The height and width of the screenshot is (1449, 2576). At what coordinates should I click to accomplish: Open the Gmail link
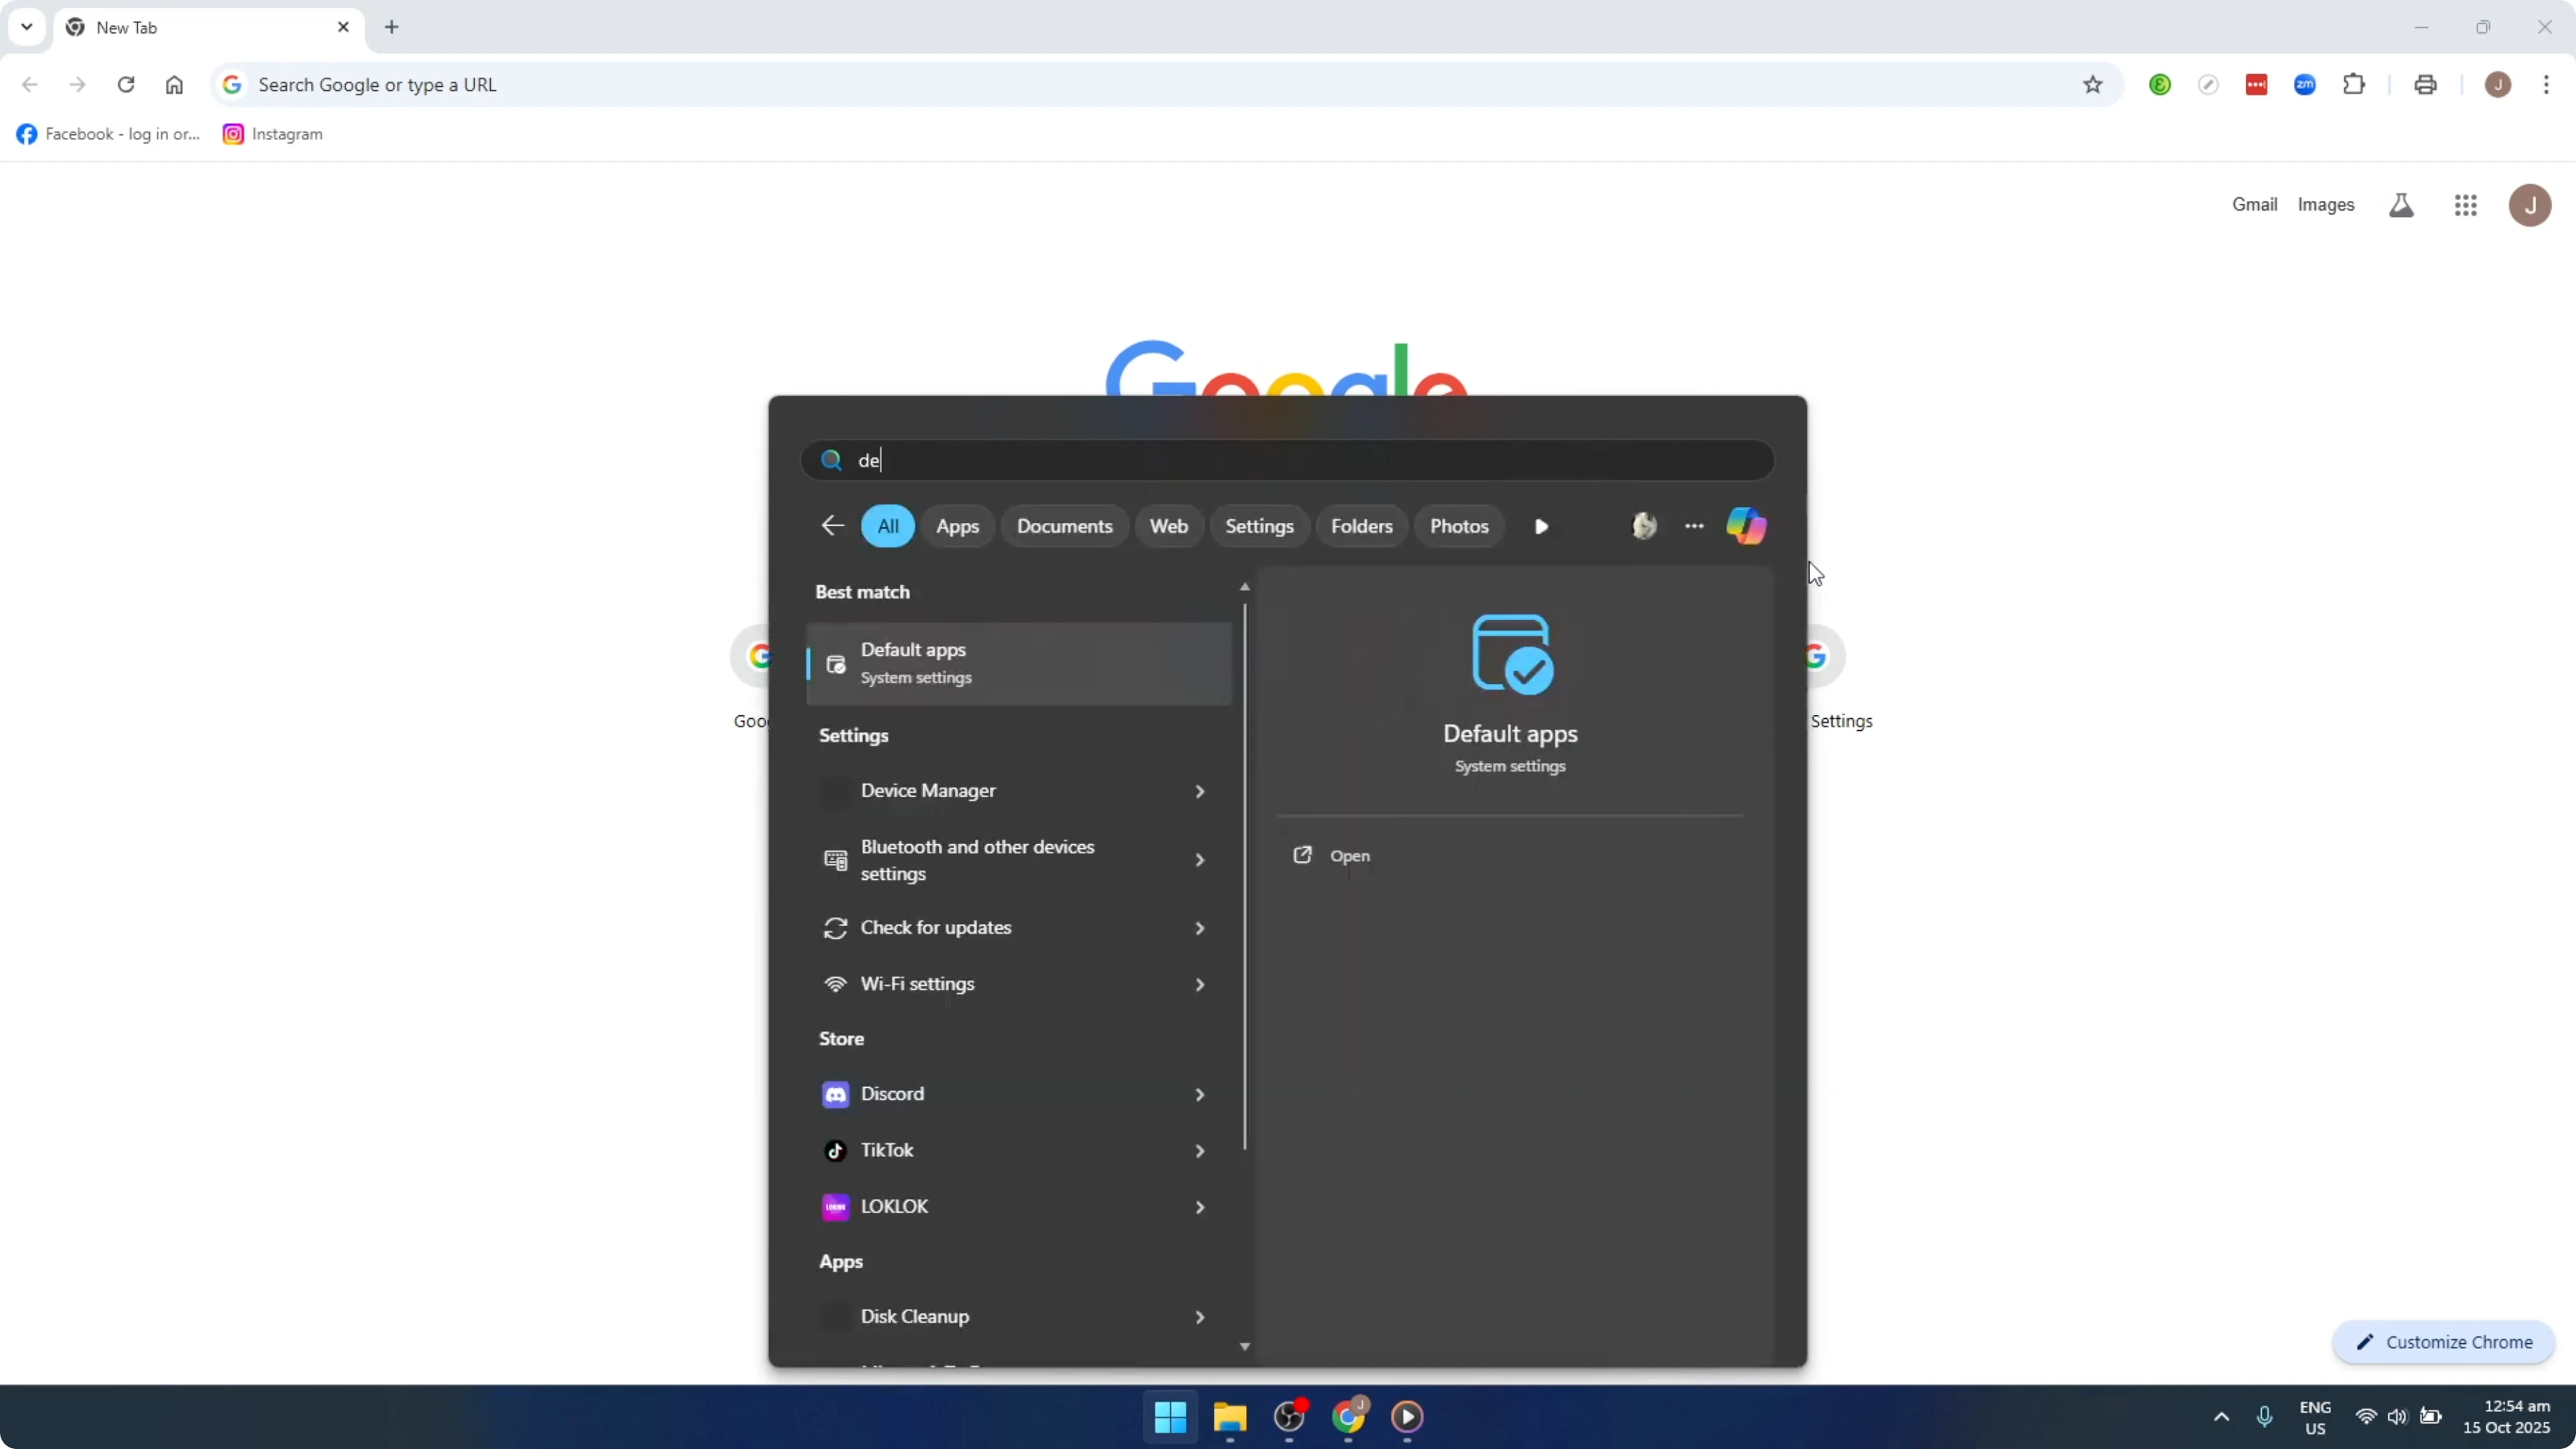point(2254,205)
